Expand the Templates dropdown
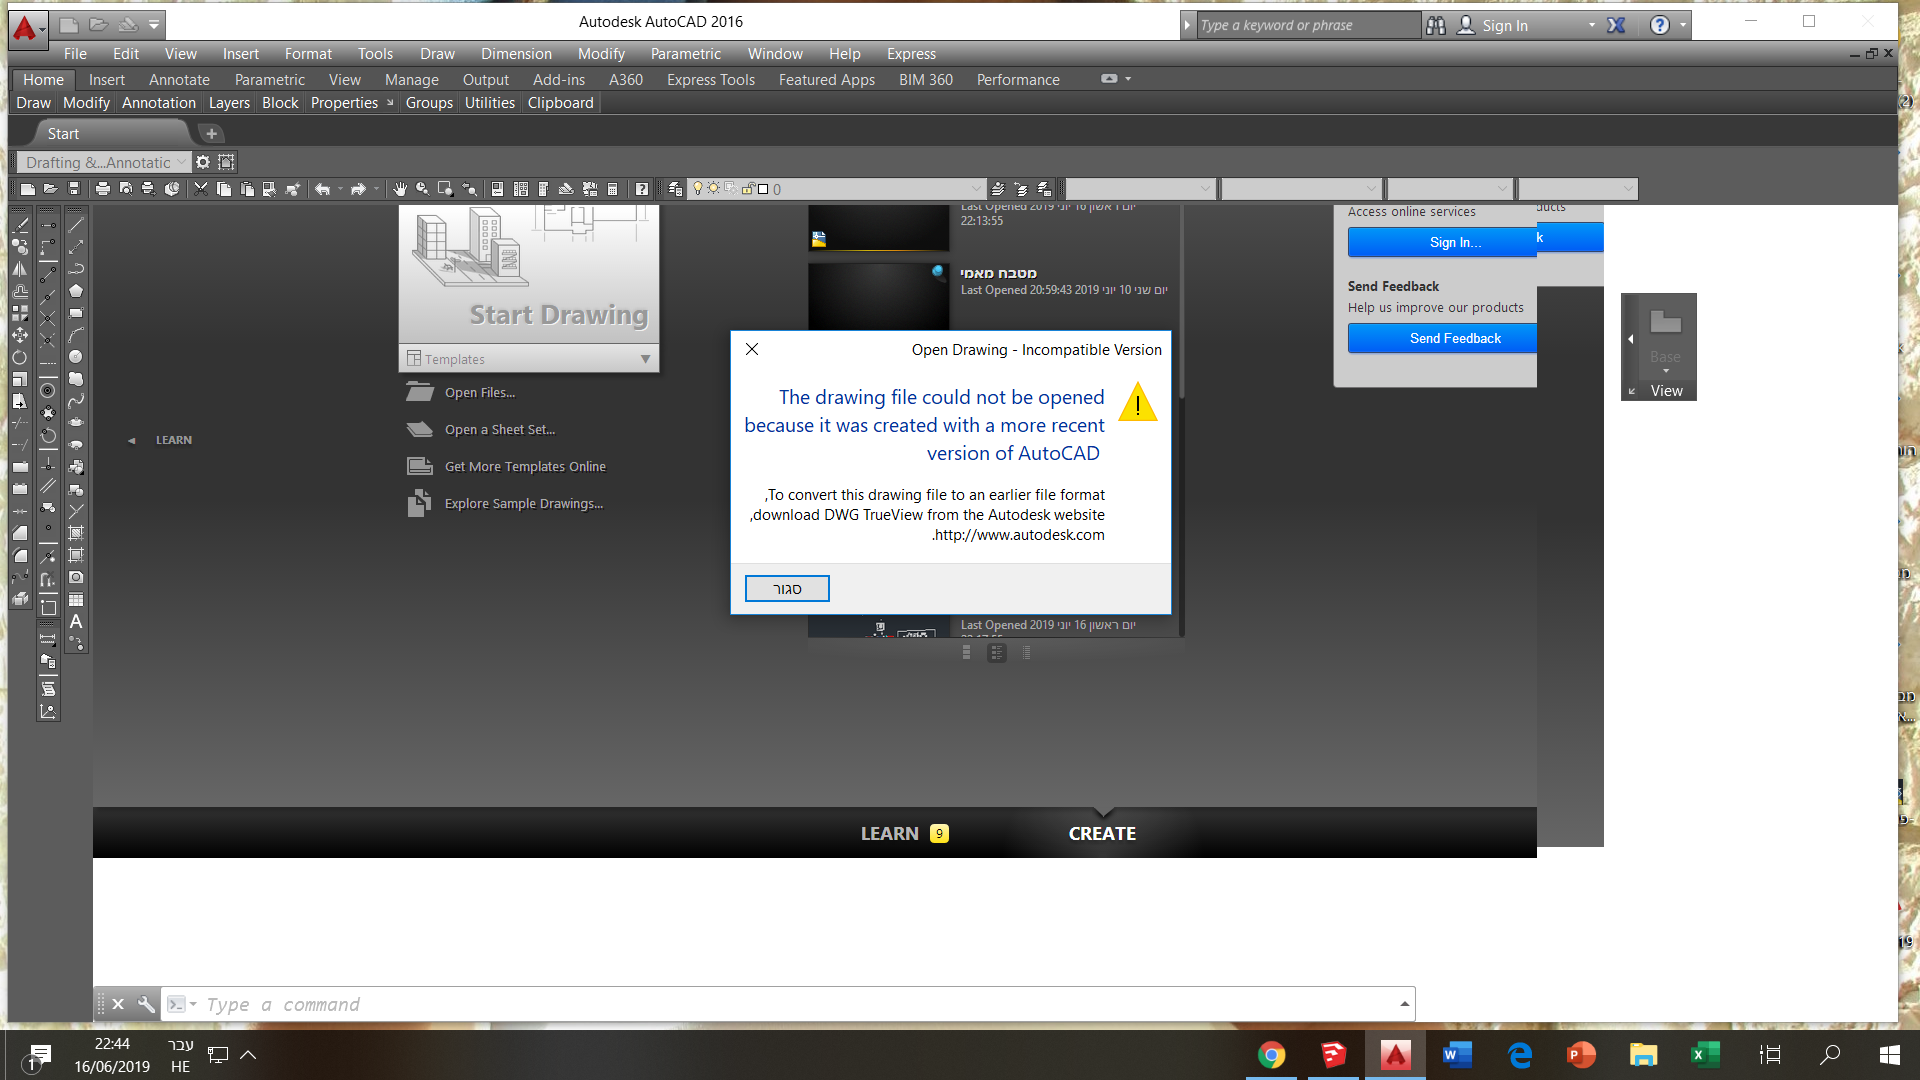Image resolution: width=1920 pixels, height=1080 pixels. (645, 359)
